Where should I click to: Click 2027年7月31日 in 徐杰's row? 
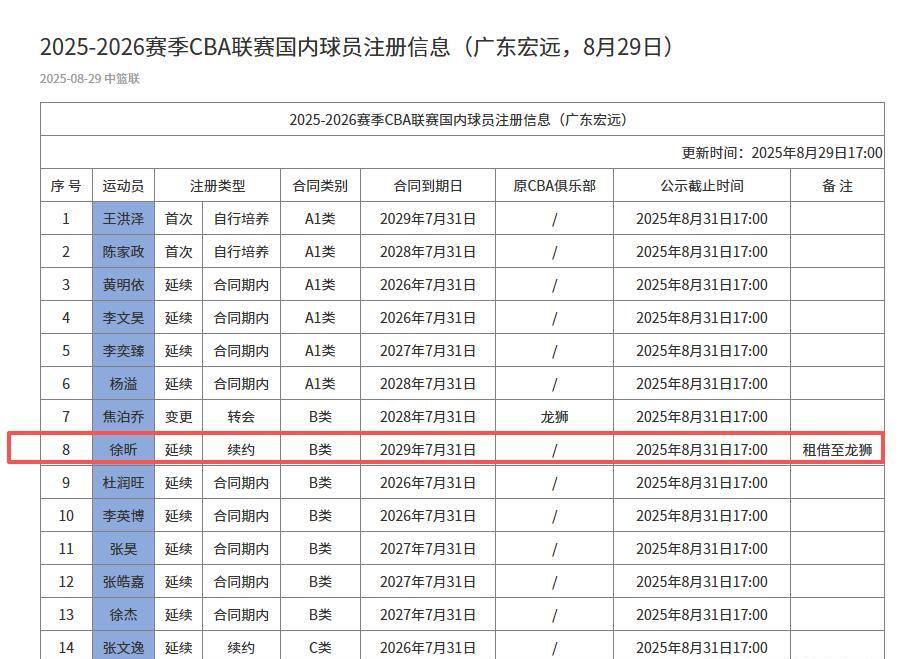click(x=428, y=614)
